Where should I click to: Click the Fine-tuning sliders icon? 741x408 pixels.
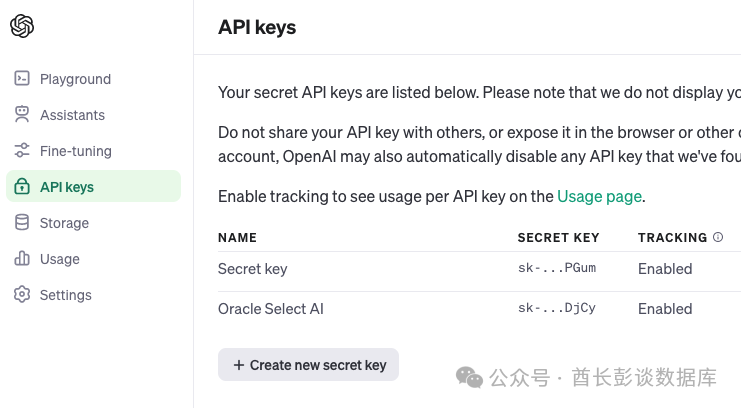22,151
